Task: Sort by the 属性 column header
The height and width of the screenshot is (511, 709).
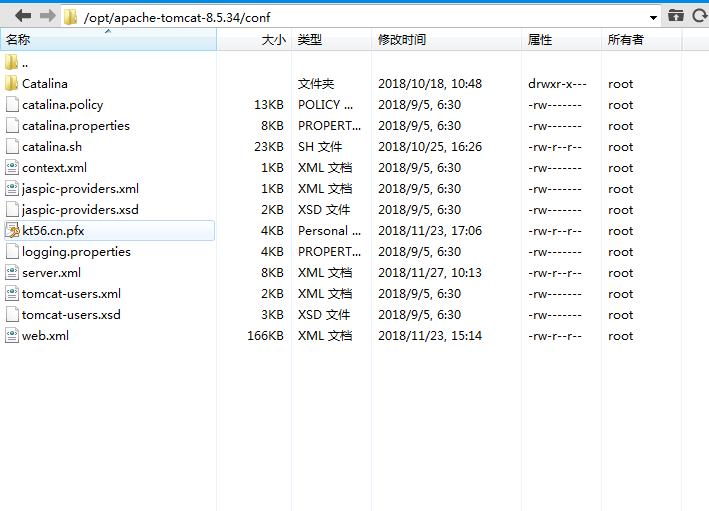Action: coord(561,39)
